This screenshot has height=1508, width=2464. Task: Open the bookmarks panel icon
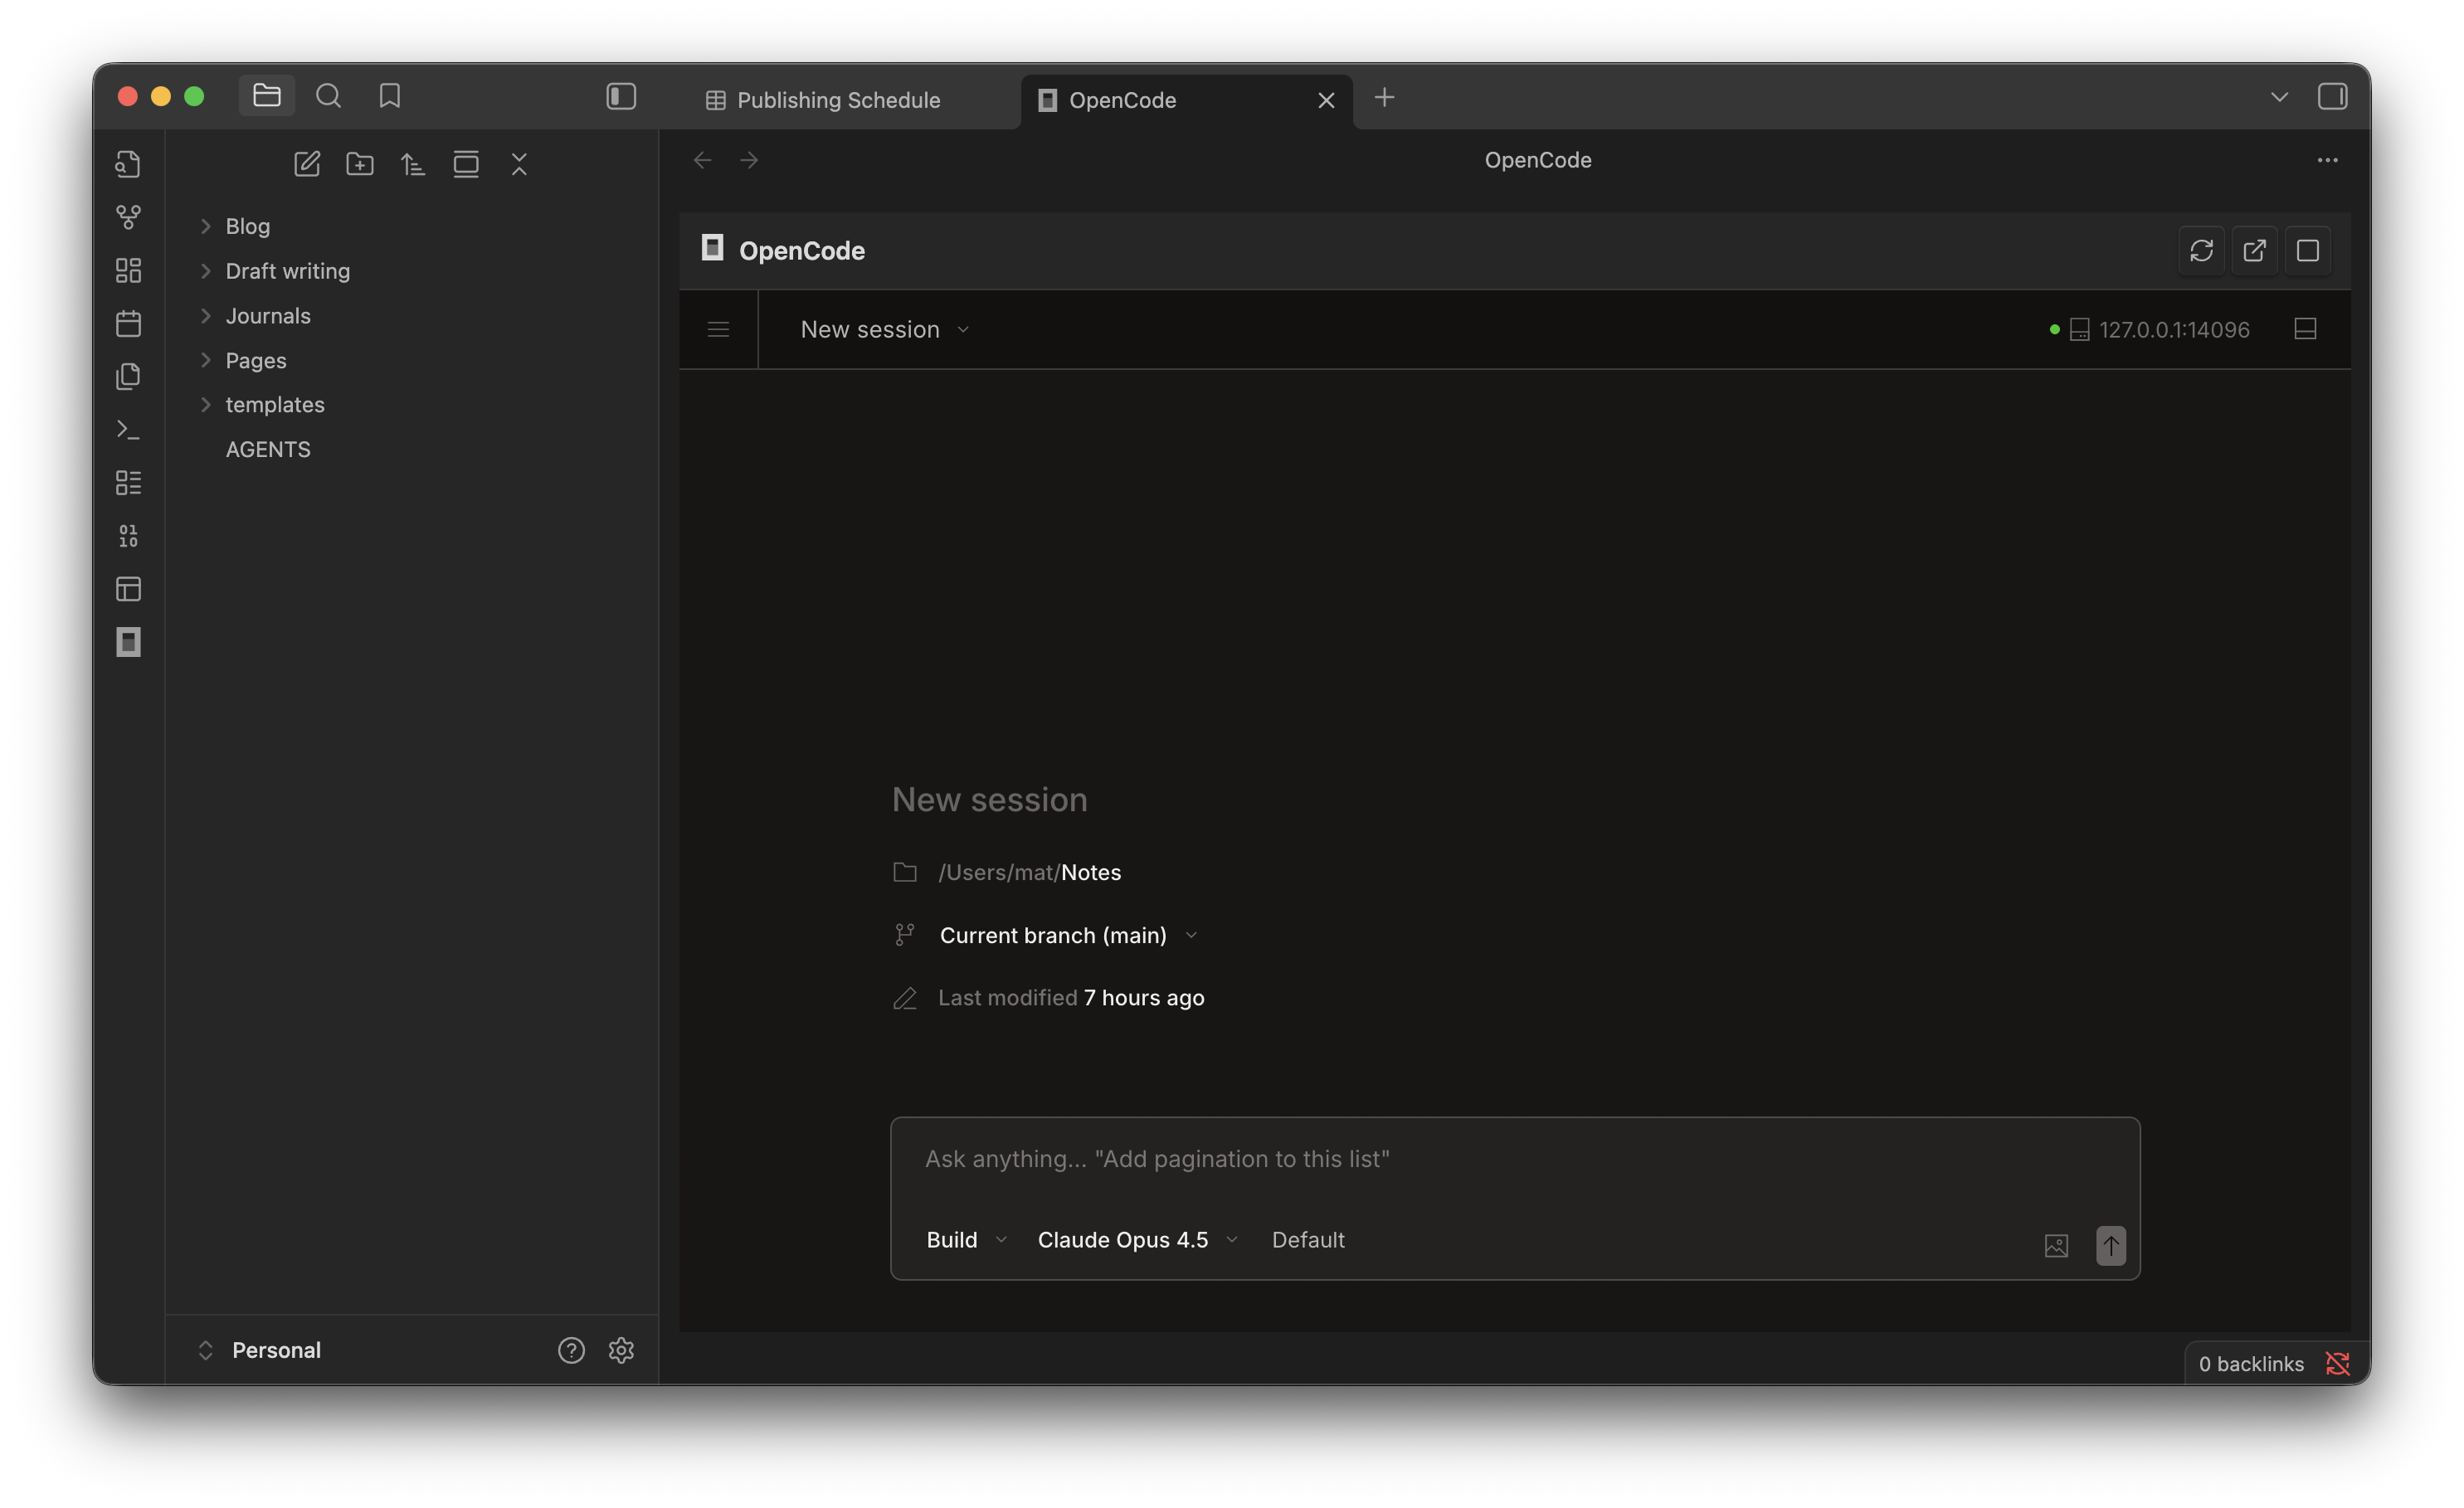390,96
